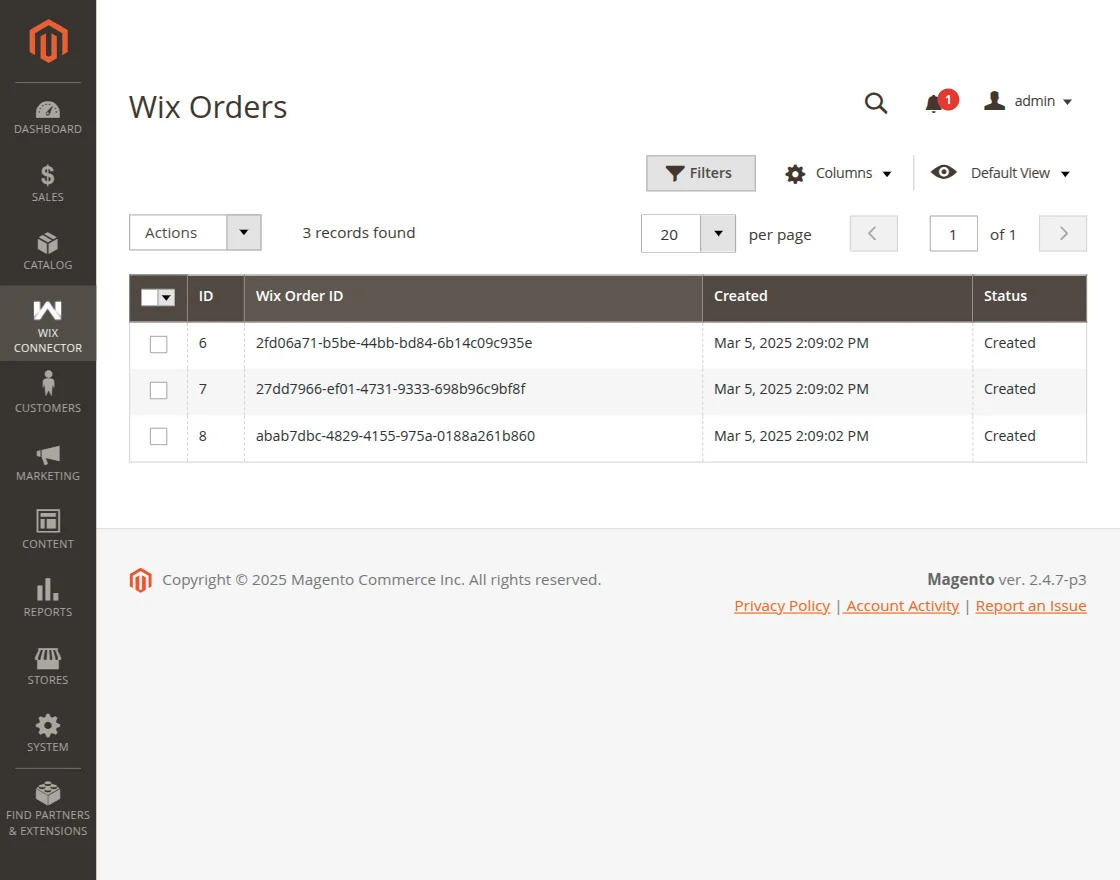The height and width of the screenshot is (880, 1120).
Task: Open the Wix Connector sidebar section
Action: click(x=48, y=323)
